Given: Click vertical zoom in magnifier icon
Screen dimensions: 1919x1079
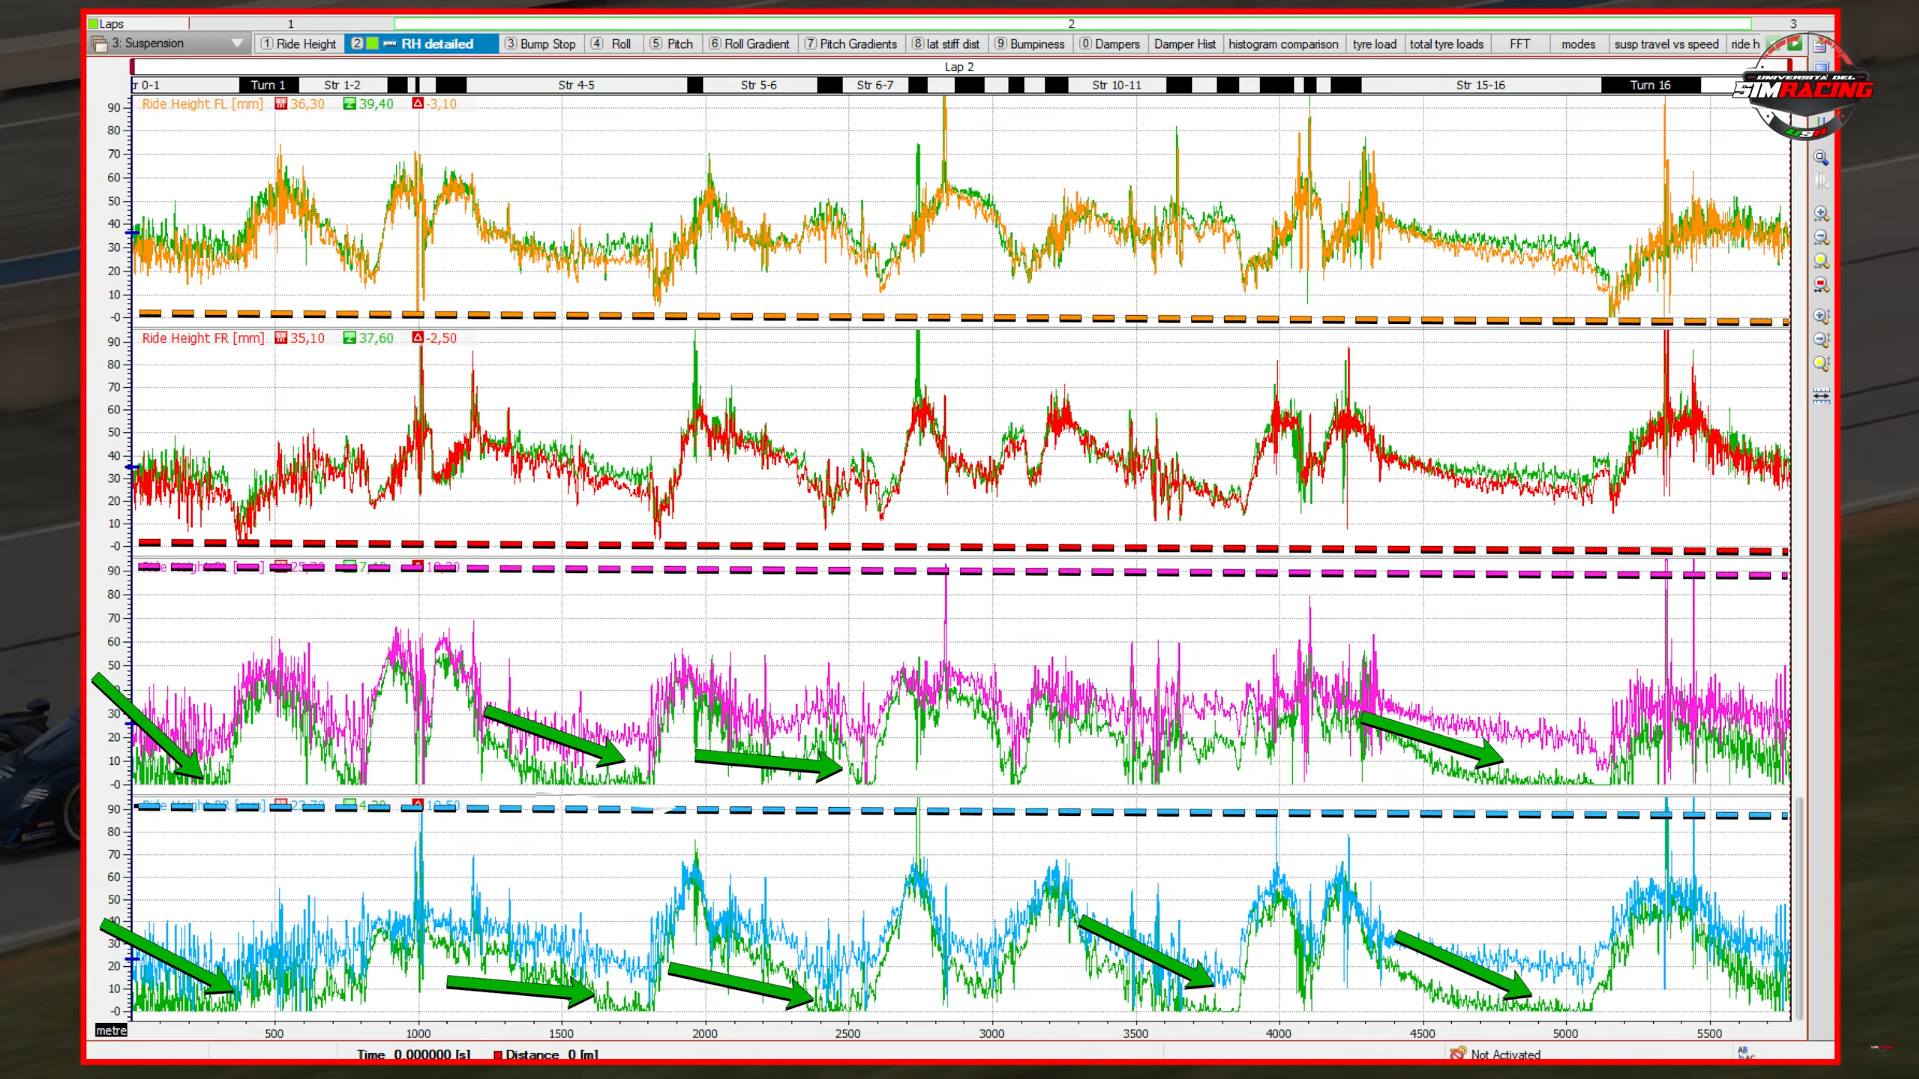Looking at the screenshot, I should tap(1821, 316).
